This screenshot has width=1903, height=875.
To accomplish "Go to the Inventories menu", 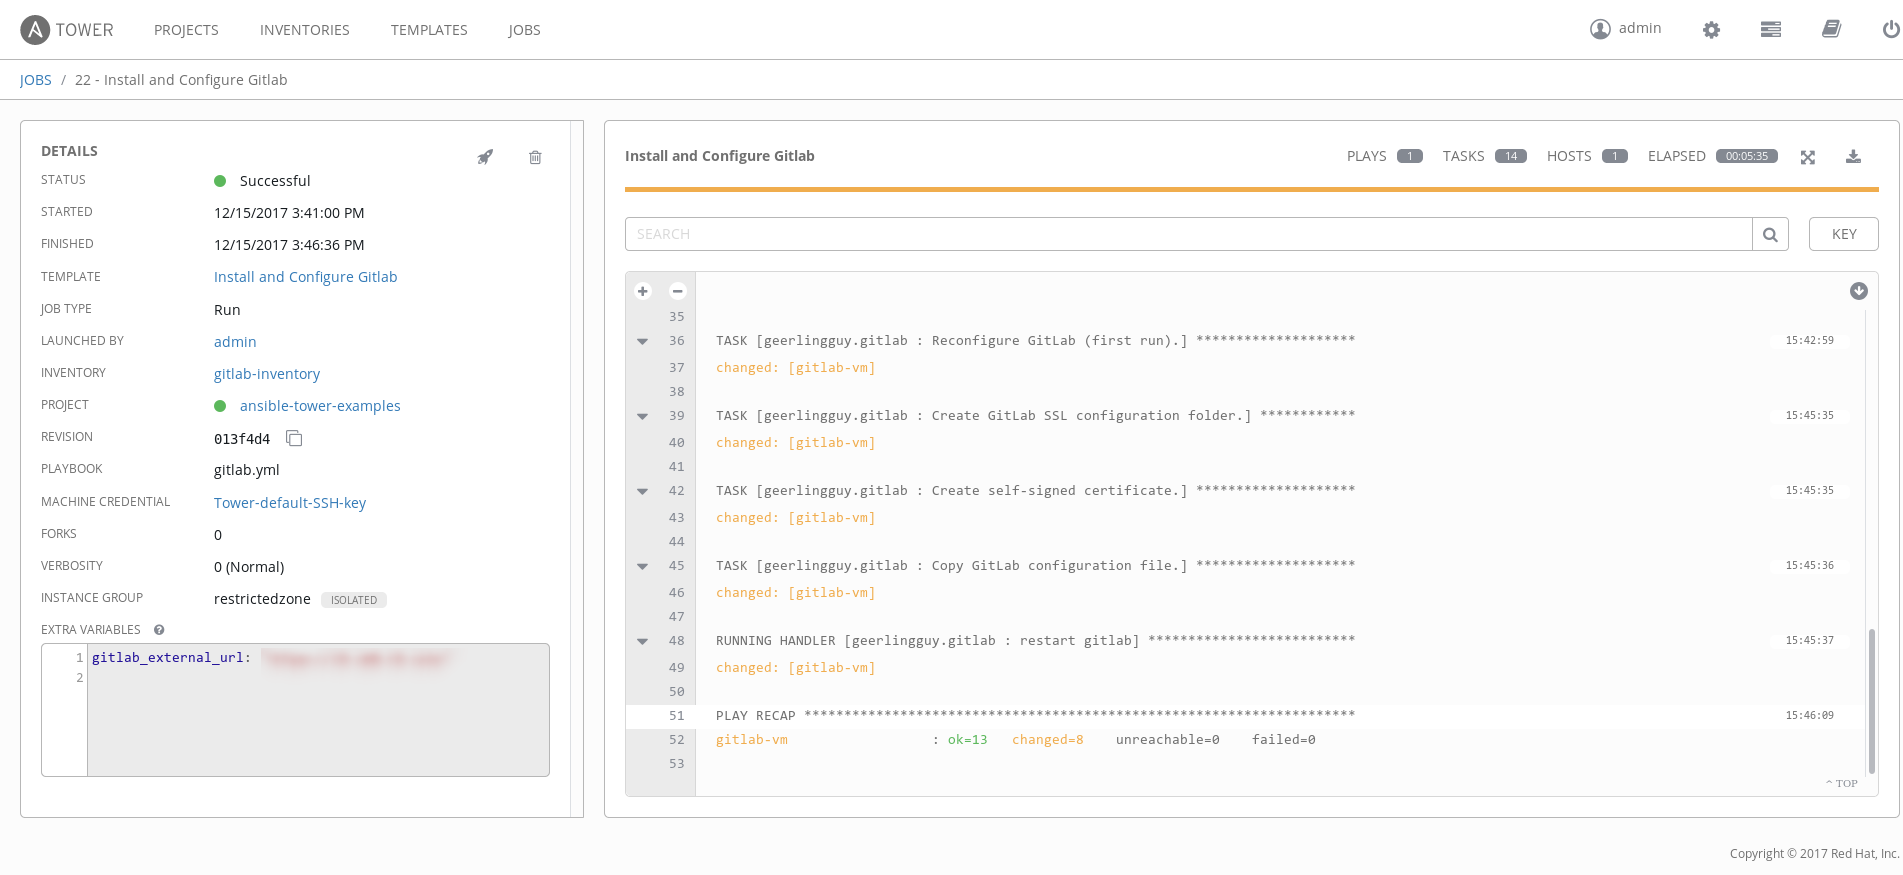I will coord(305,30).
